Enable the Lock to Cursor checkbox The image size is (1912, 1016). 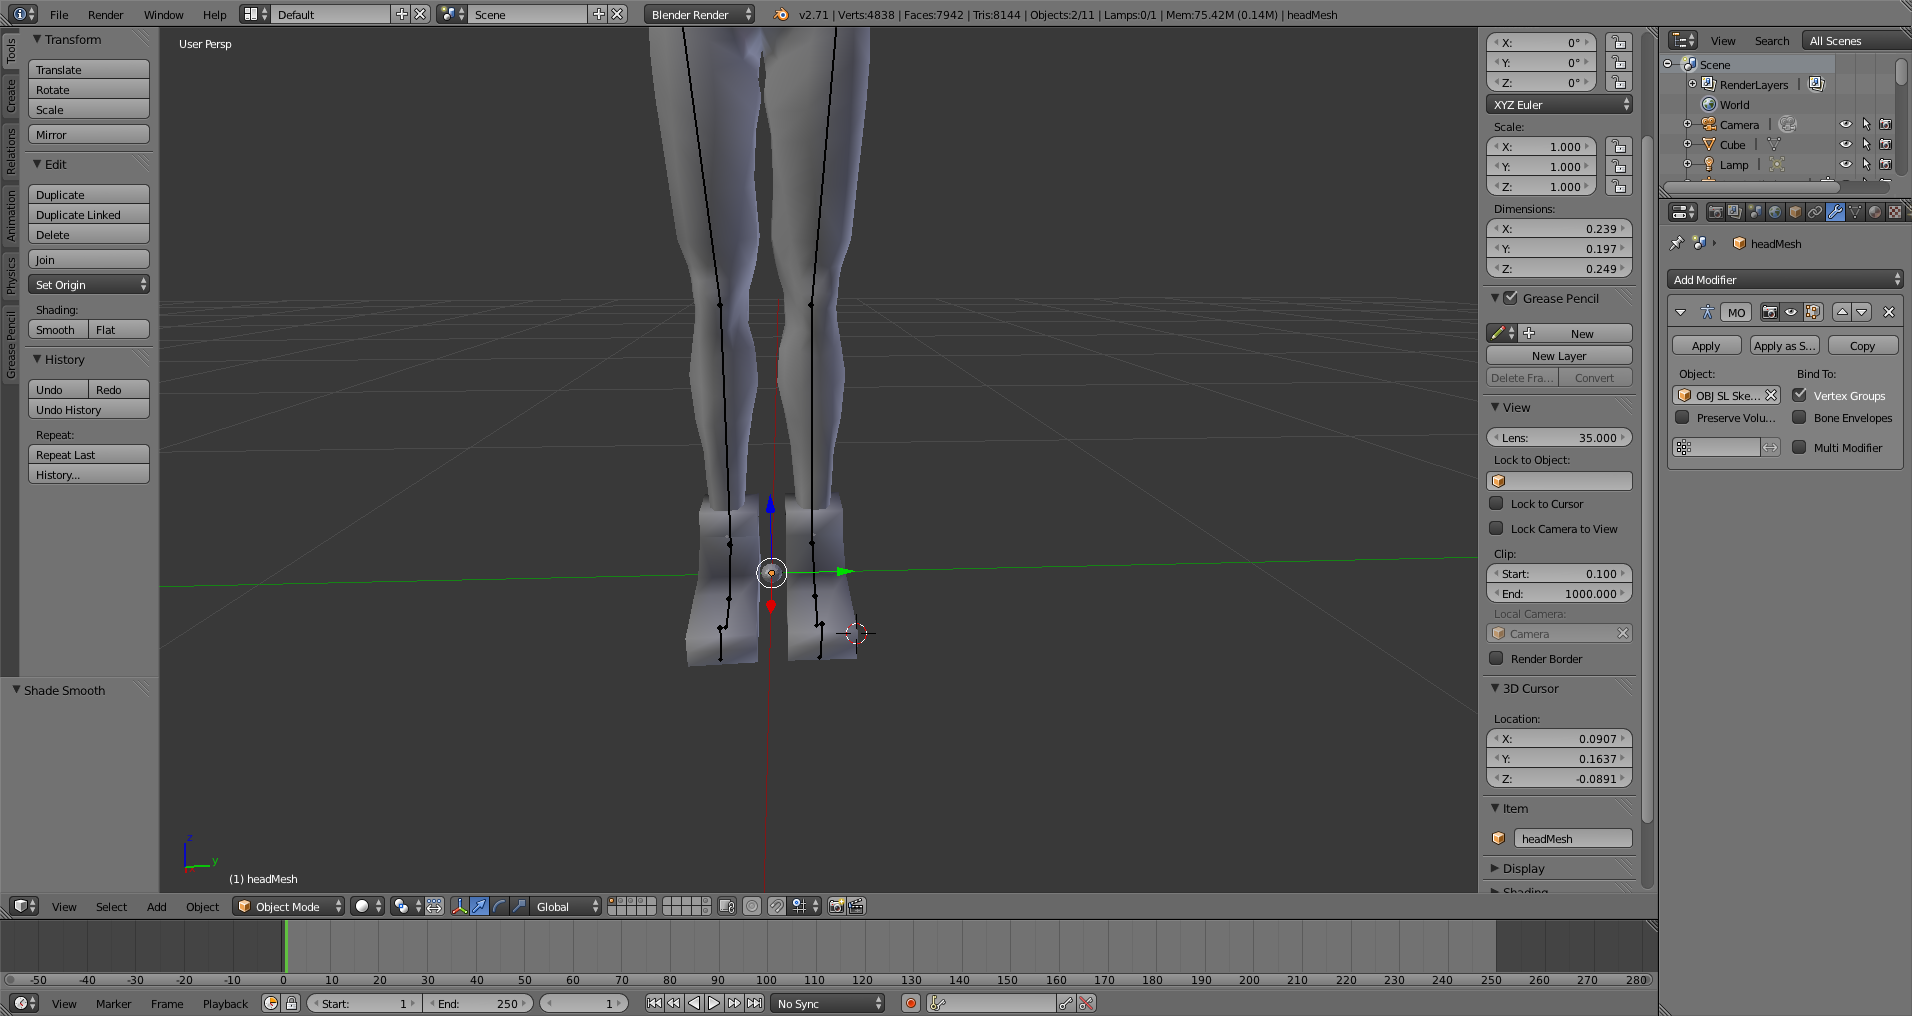(x=1496, y=503)
